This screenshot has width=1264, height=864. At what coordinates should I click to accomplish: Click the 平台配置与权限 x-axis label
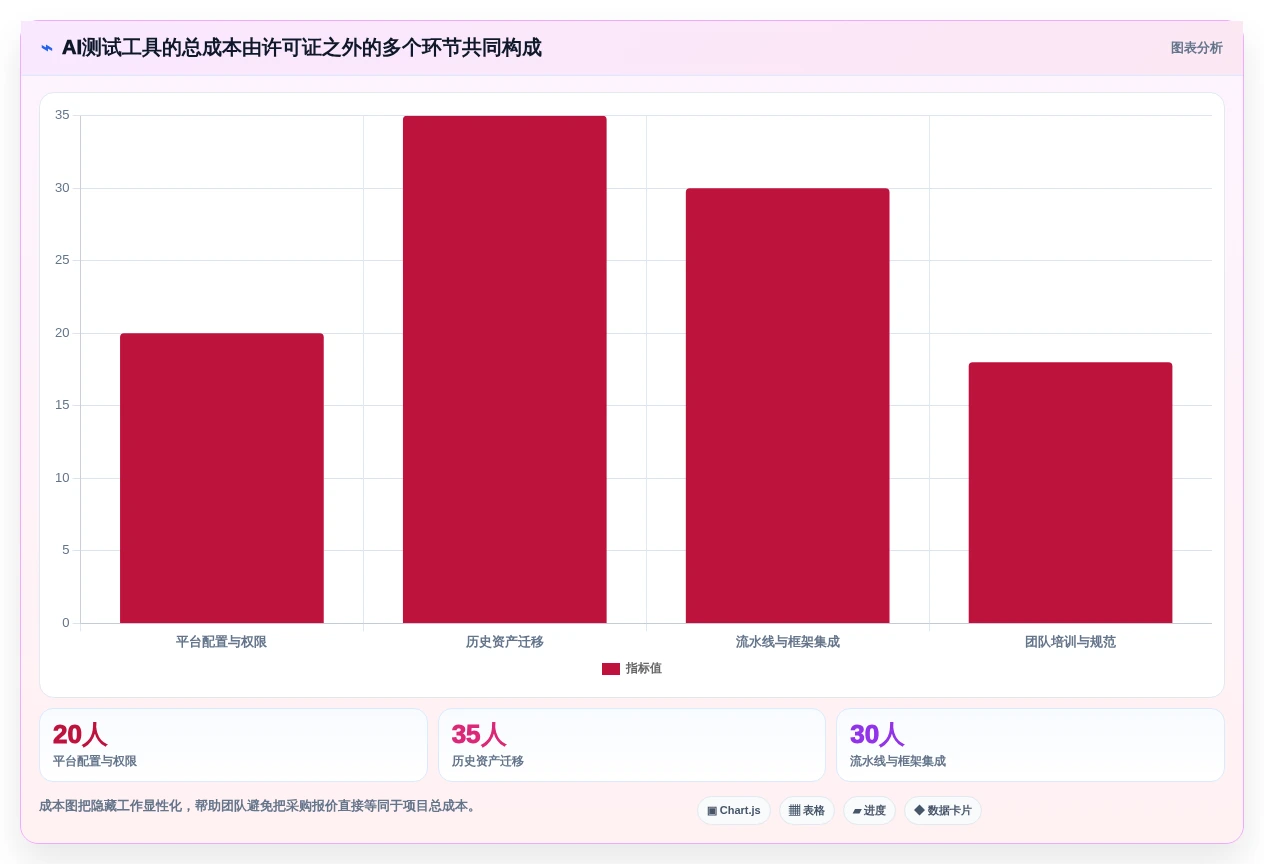[x=222, y=642]
